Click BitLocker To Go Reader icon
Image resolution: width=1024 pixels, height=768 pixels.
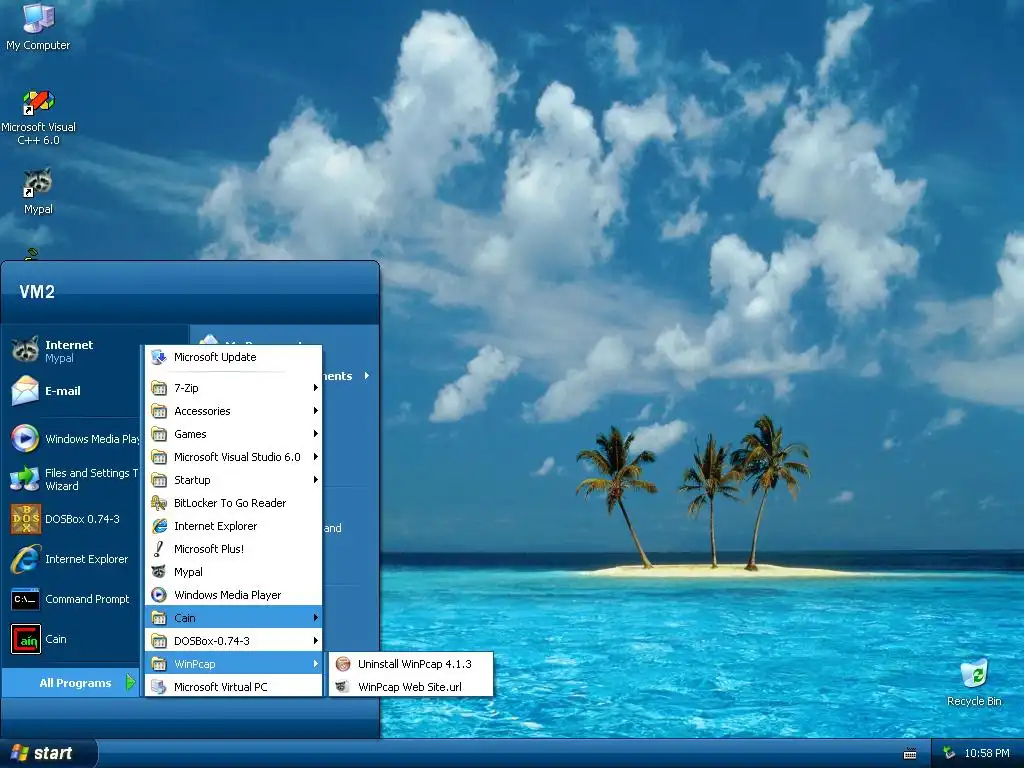pos(159,503)
